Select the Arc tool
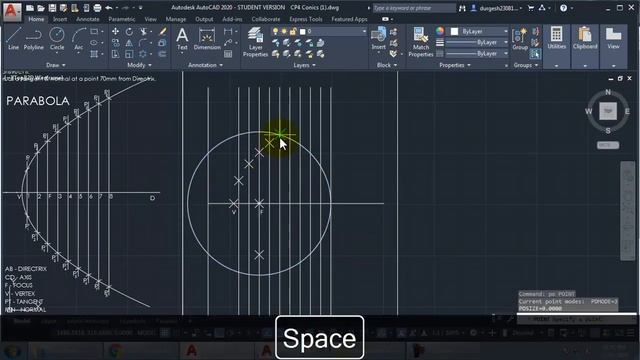This screenshot has height=360, width=640. pyautogui.click(x=78, y=39)
